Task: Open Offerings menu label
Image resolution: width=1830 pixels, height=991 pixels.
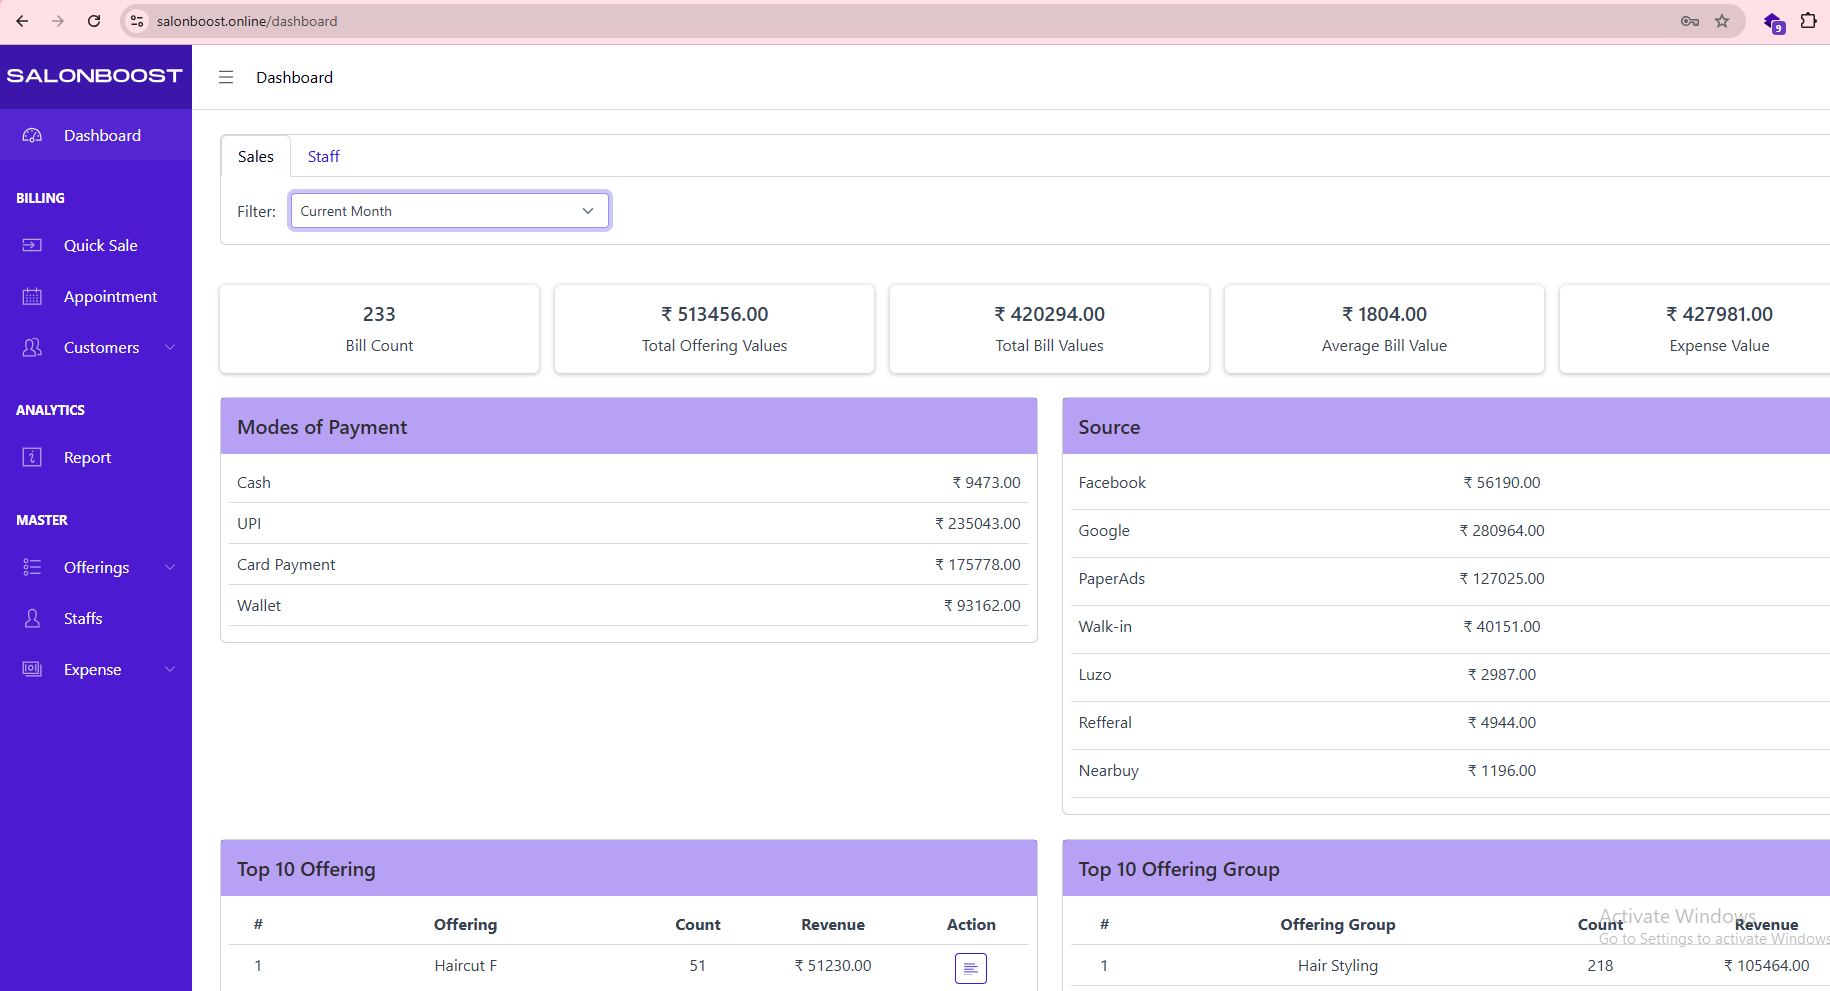Action: pos(96,567)
